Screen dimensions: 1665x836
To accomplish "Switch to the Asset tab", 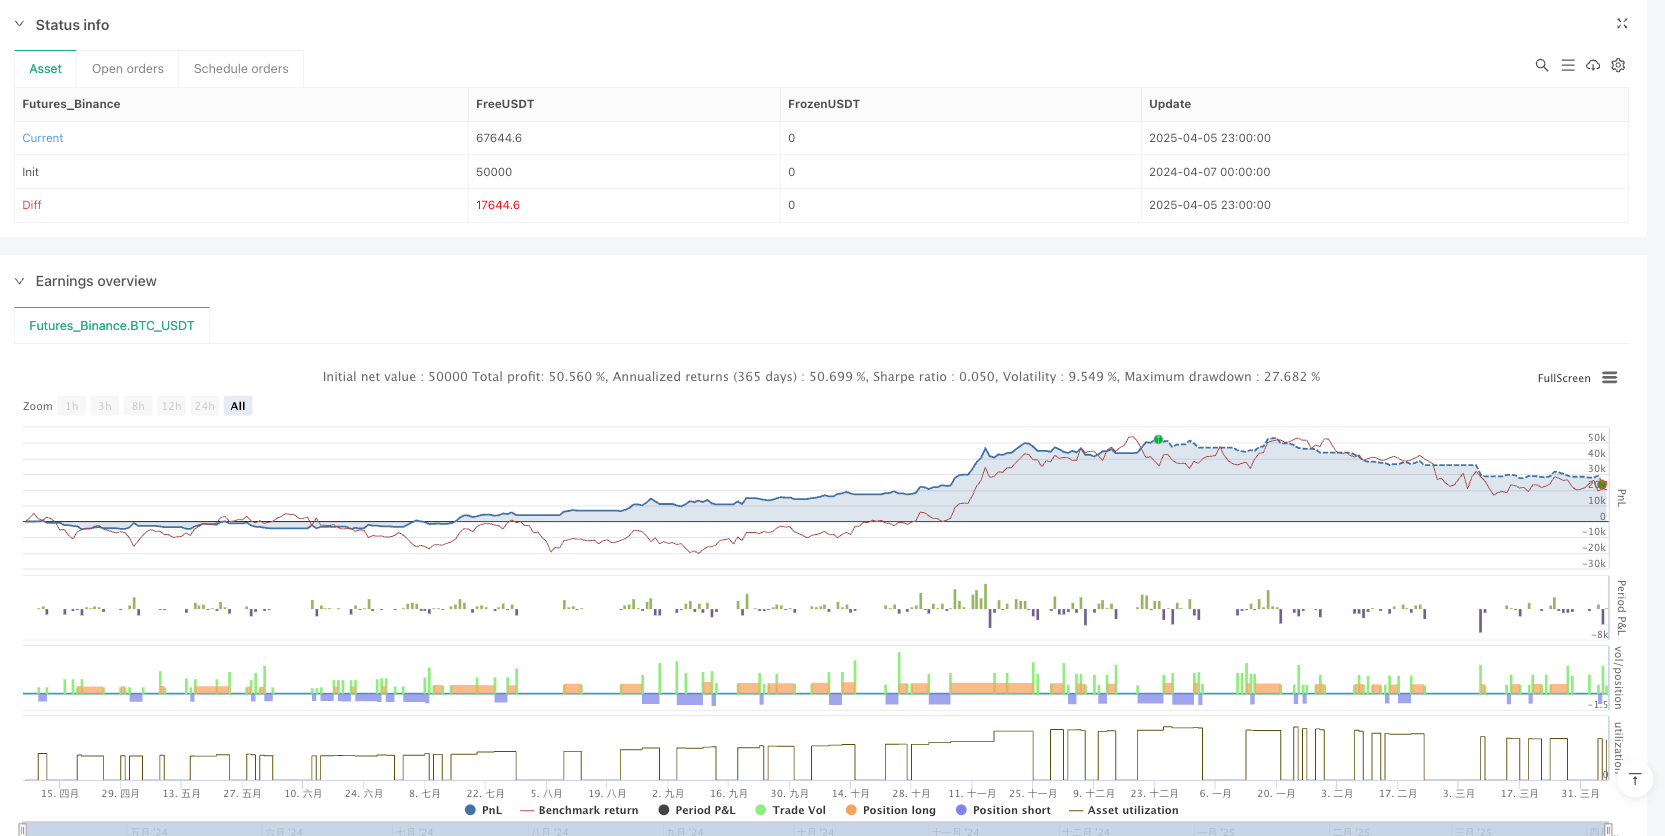I will [x=45, y=69].
